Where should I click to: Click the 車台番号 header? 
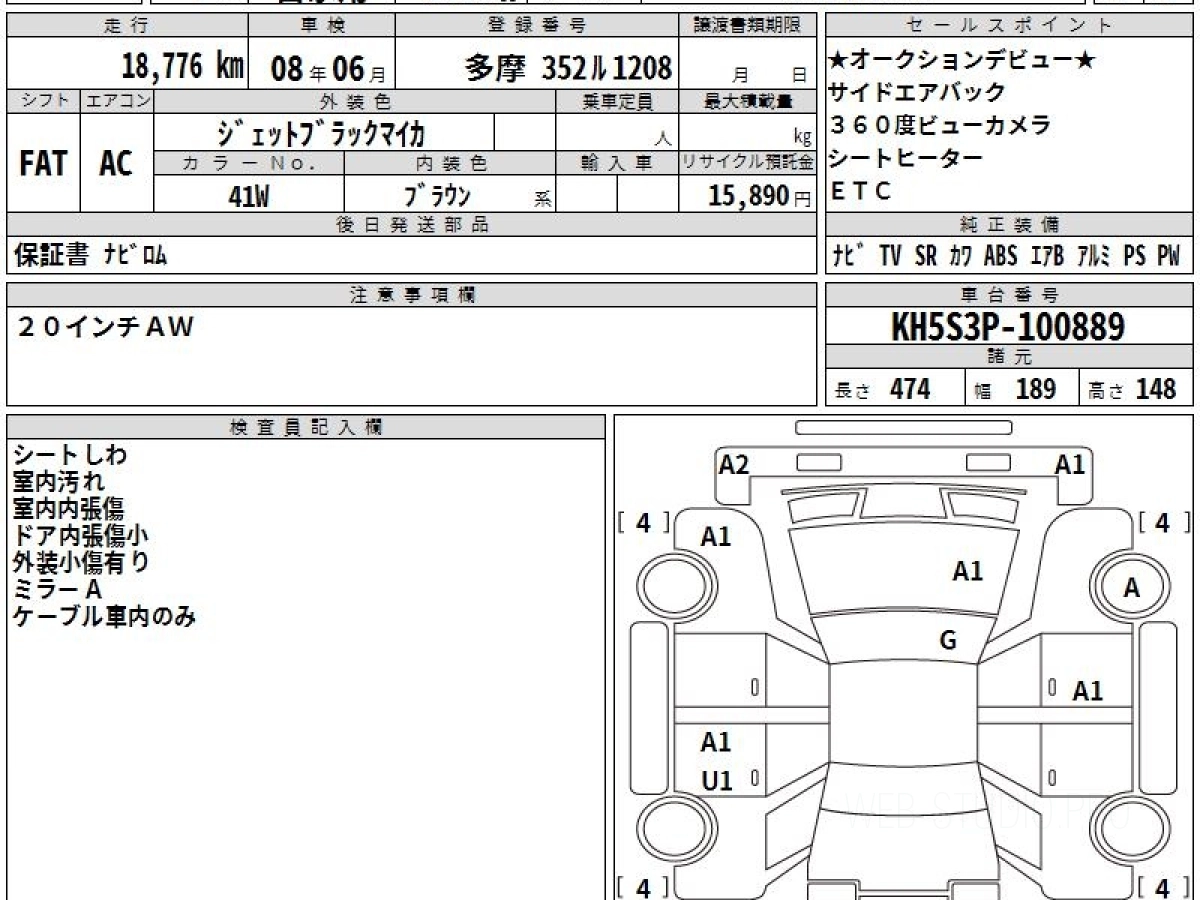pos(1010,294)
